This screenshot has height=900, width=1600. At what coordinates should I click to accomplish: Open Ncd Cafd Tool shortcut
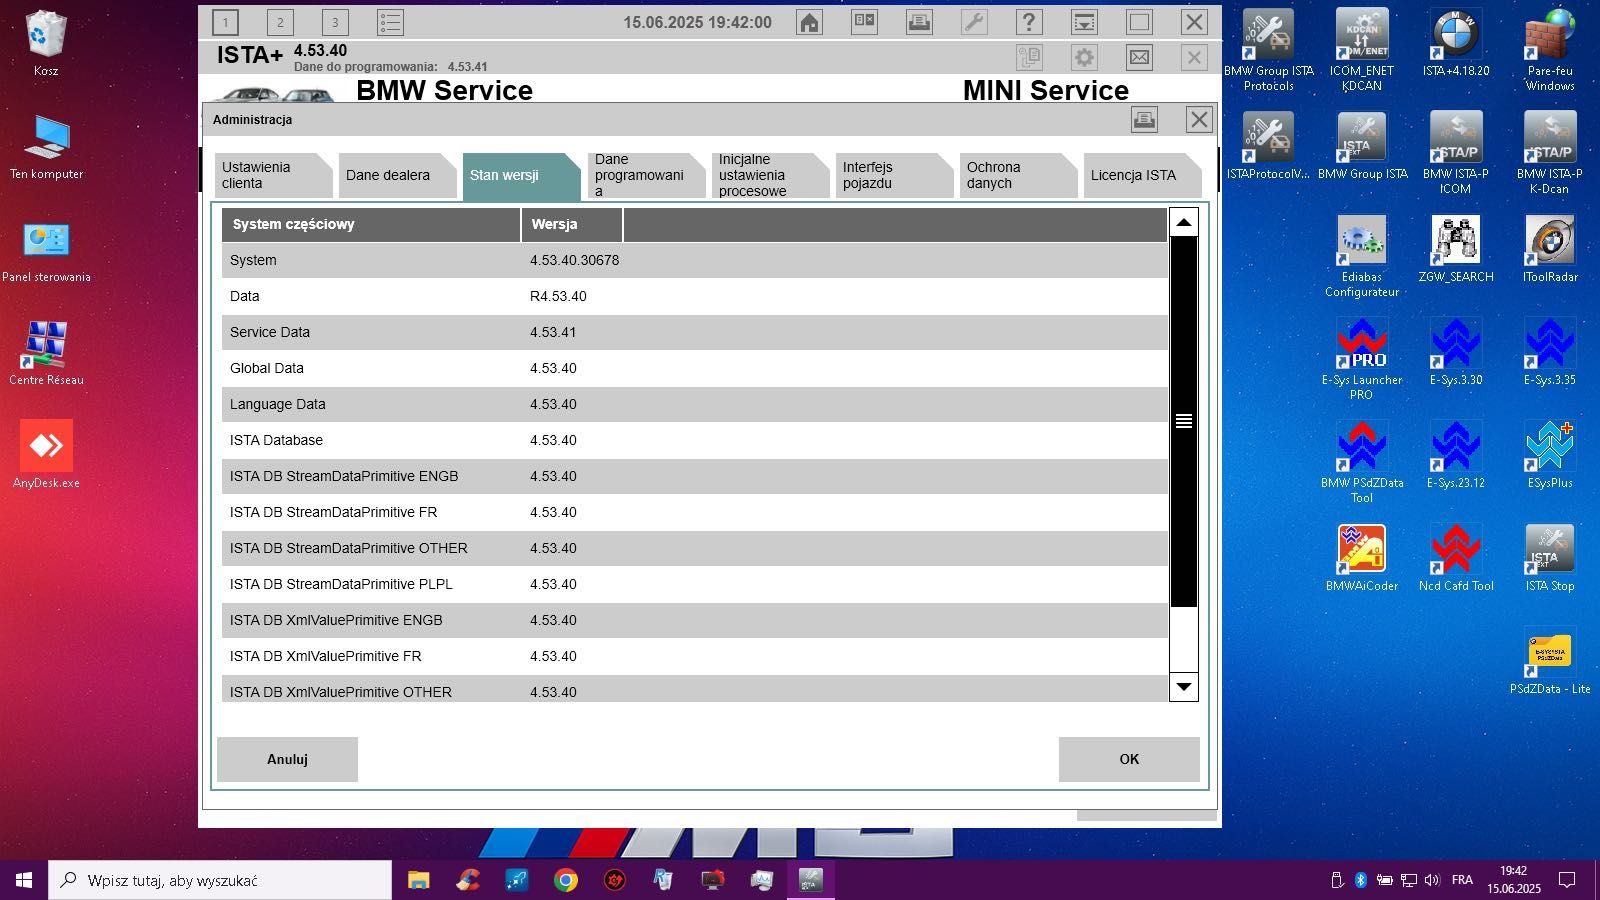coord(1455,559)
